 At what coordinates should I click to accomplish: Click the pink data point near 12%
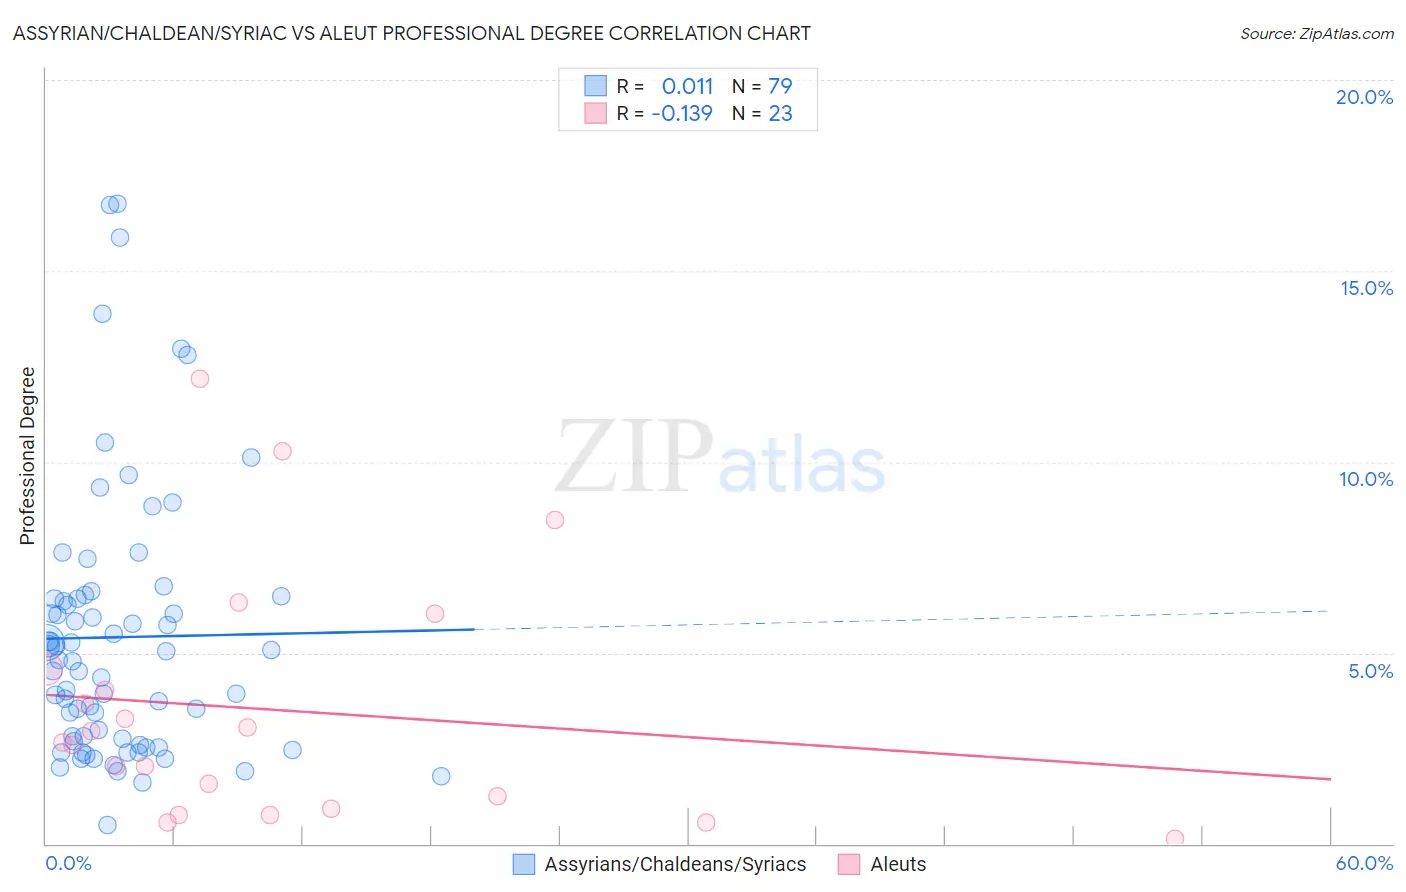pyautogui.click(x=200, y=378)
